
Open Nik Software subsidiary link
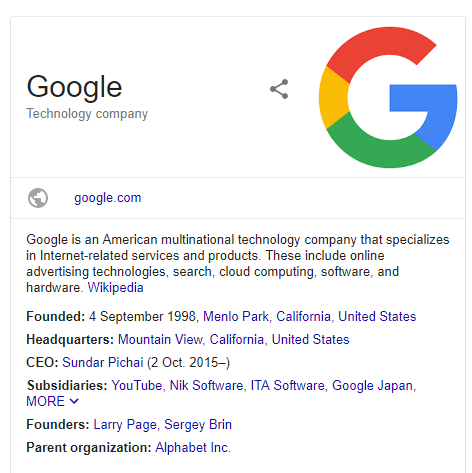click(x=206, y=385)
